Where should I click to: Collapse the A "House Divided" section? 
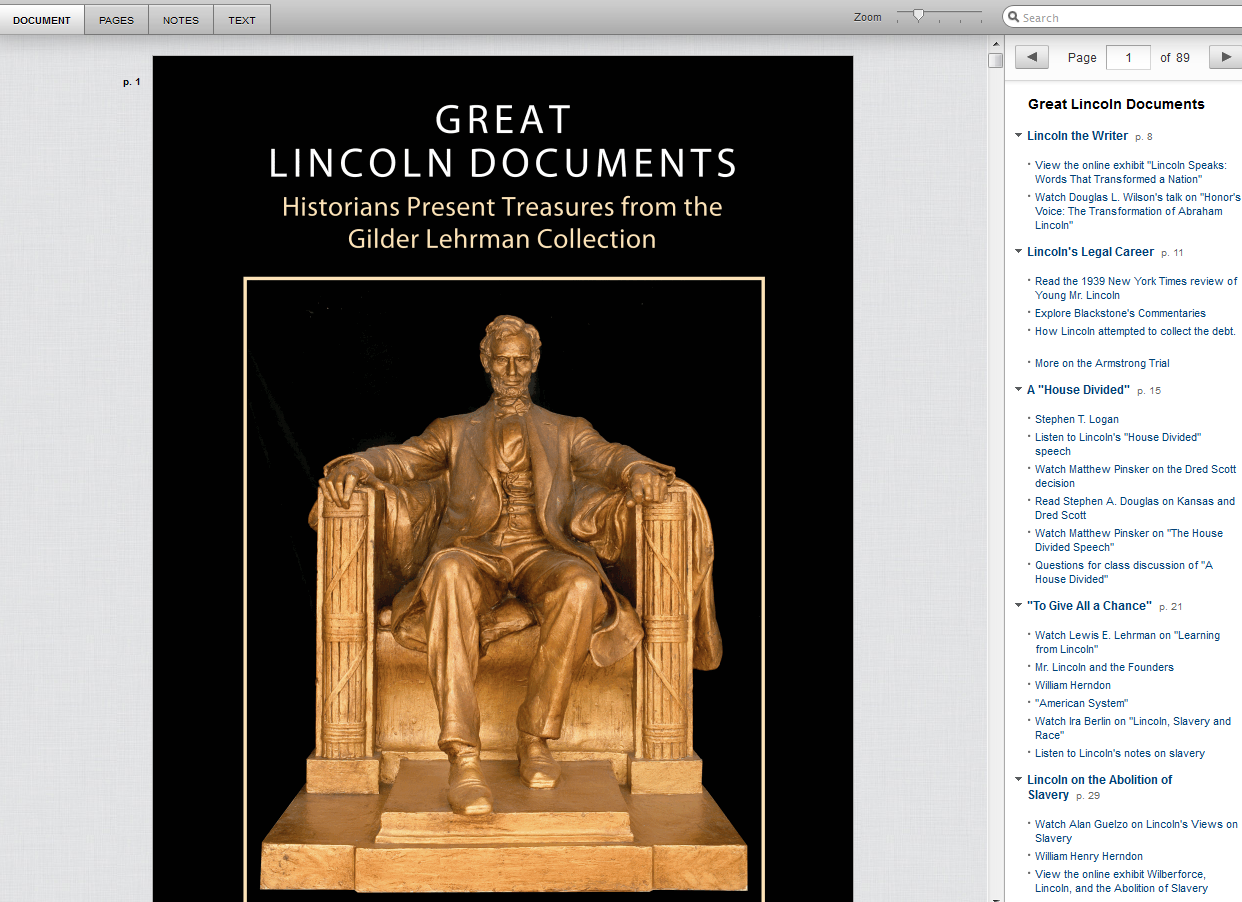point(1018,390)
